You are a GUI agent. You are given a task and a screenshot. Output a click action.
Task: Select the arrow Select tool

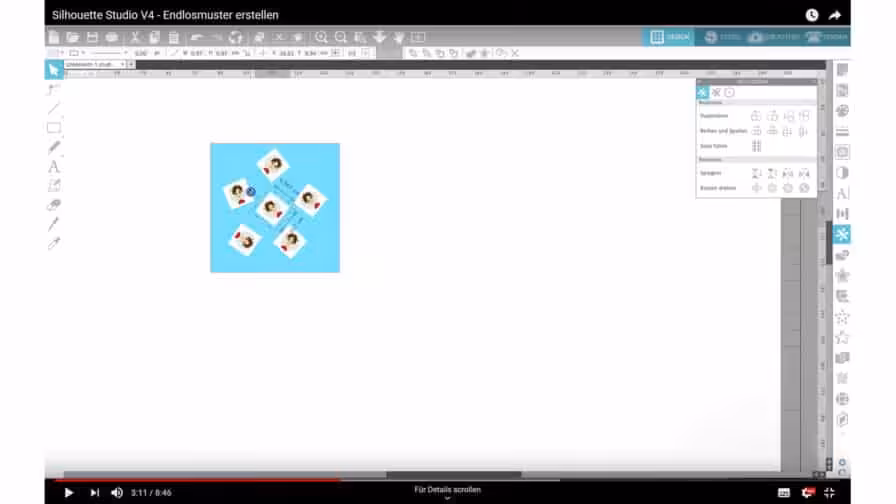[x=53, y=70]
